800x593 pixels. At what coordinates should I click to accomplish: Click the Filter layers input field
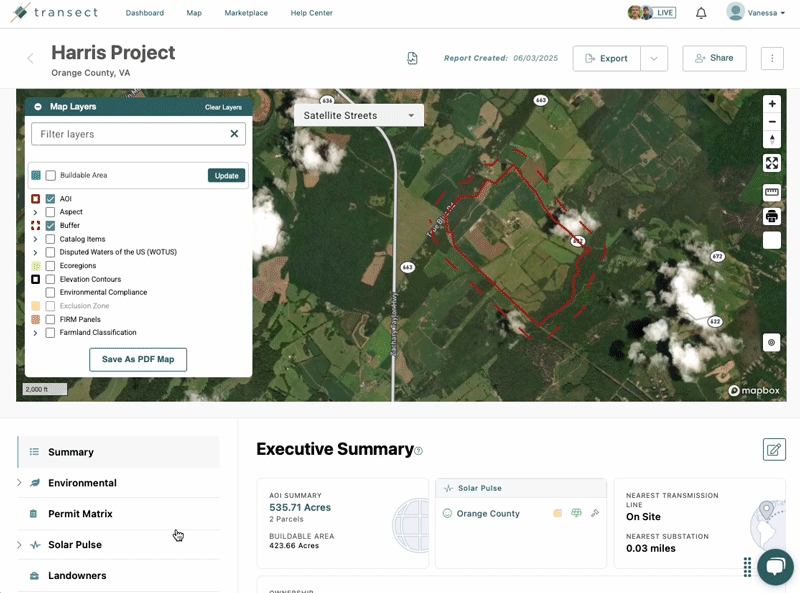coord(130,134)
